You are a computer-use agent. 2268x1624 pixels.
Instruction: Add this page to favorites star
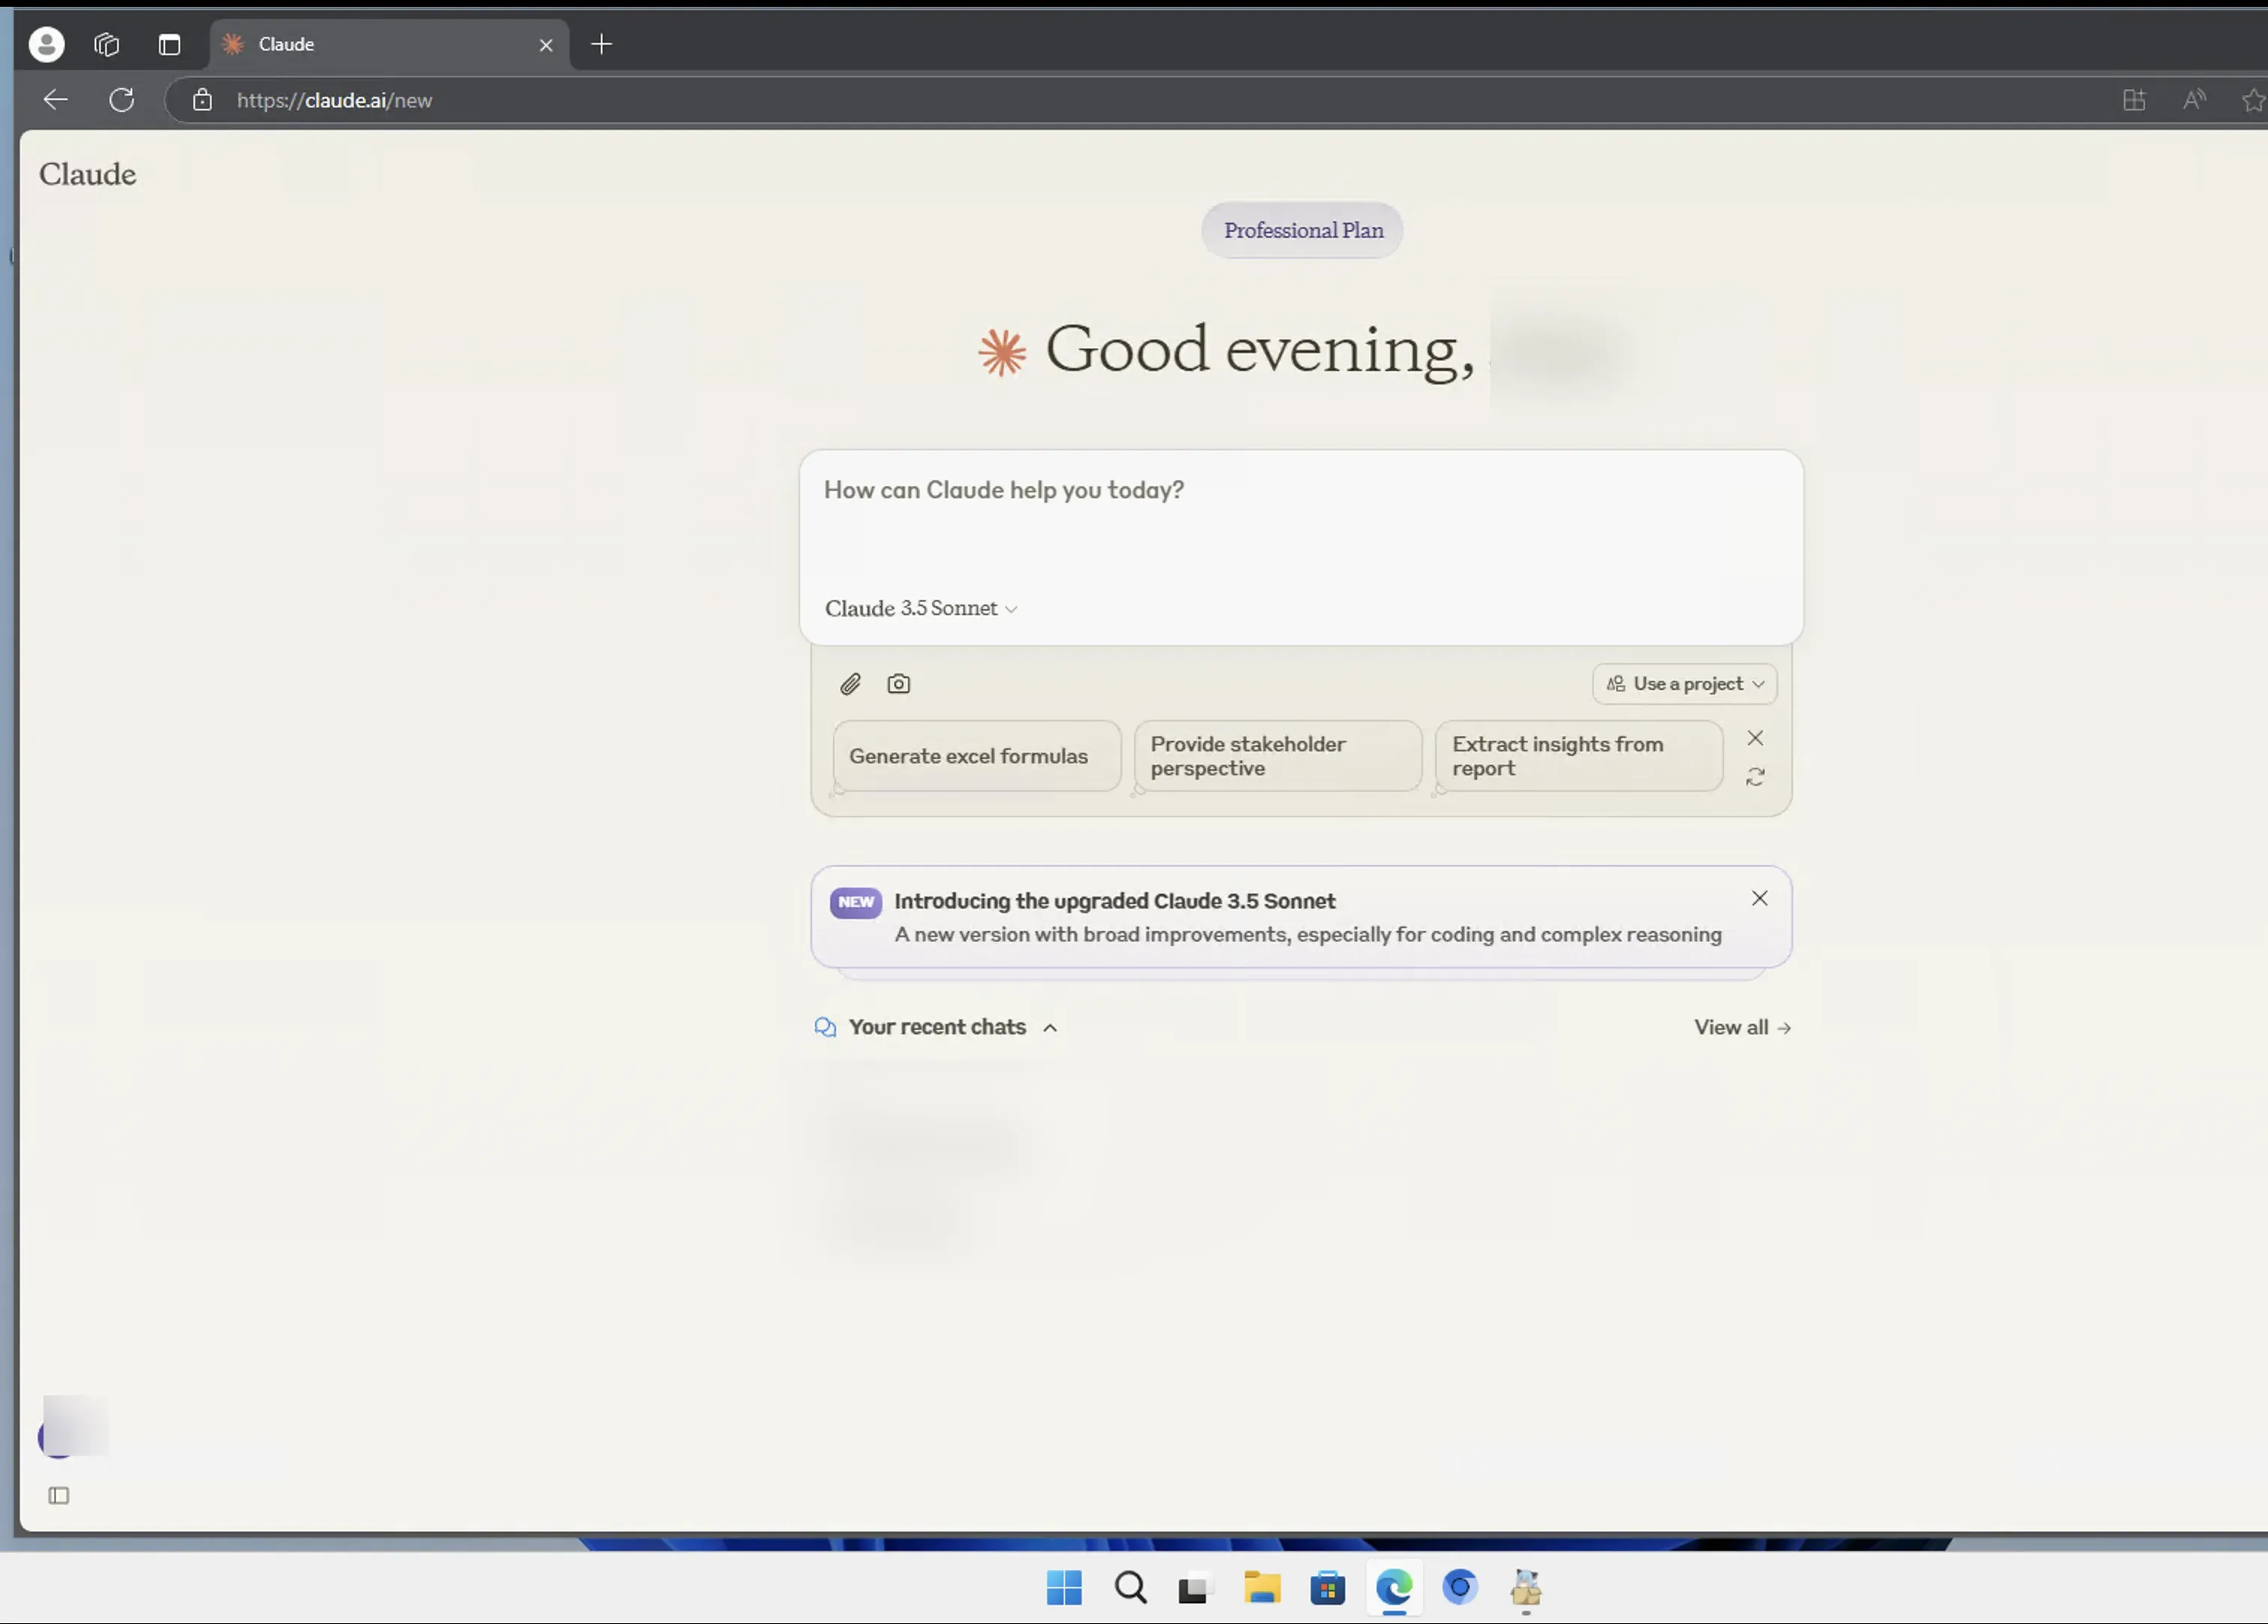point(2254,100)
